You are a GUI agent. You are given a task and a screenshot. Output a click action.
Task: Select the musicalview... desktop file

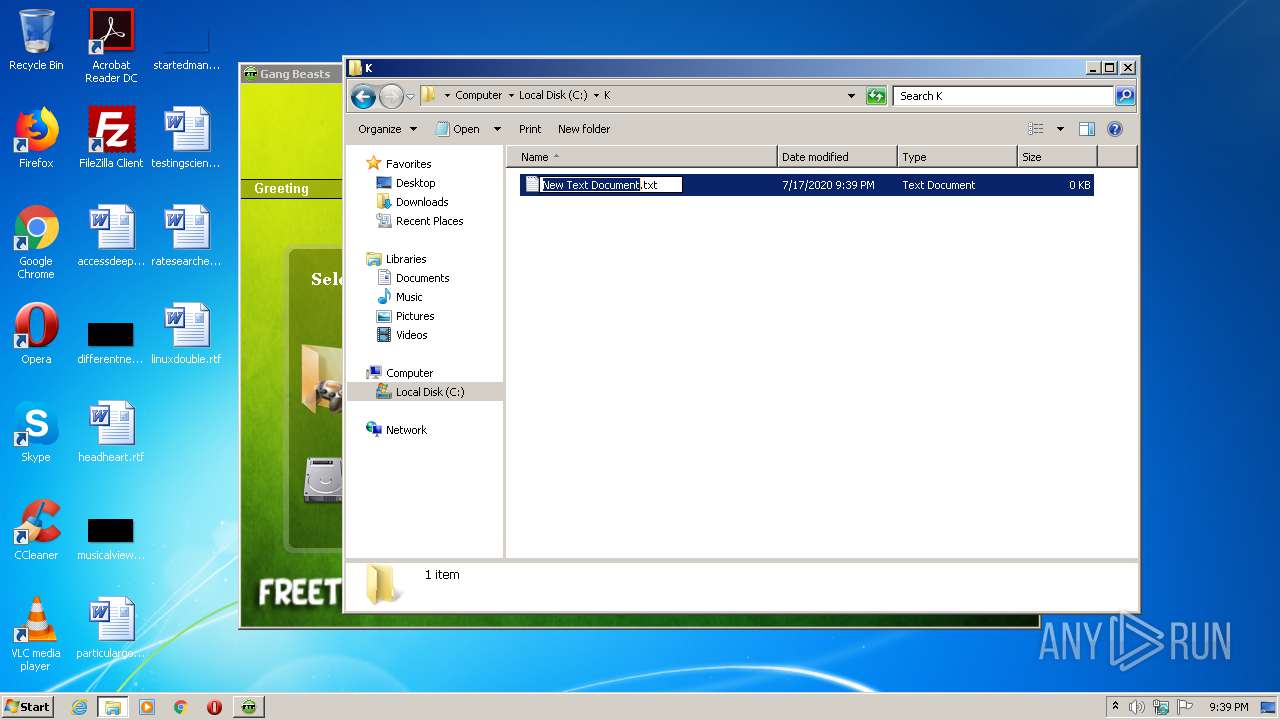click(111, 537)
